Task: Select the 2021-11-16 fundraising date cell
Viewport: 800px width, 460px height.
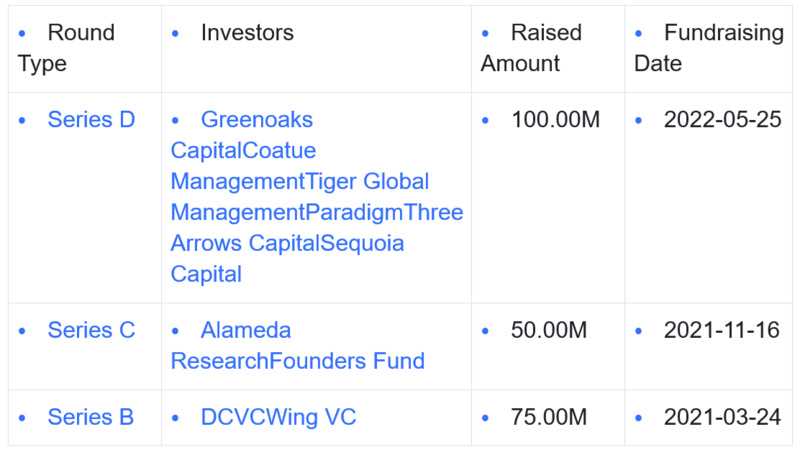Action: pyautogui.click(x=722, y=330)
